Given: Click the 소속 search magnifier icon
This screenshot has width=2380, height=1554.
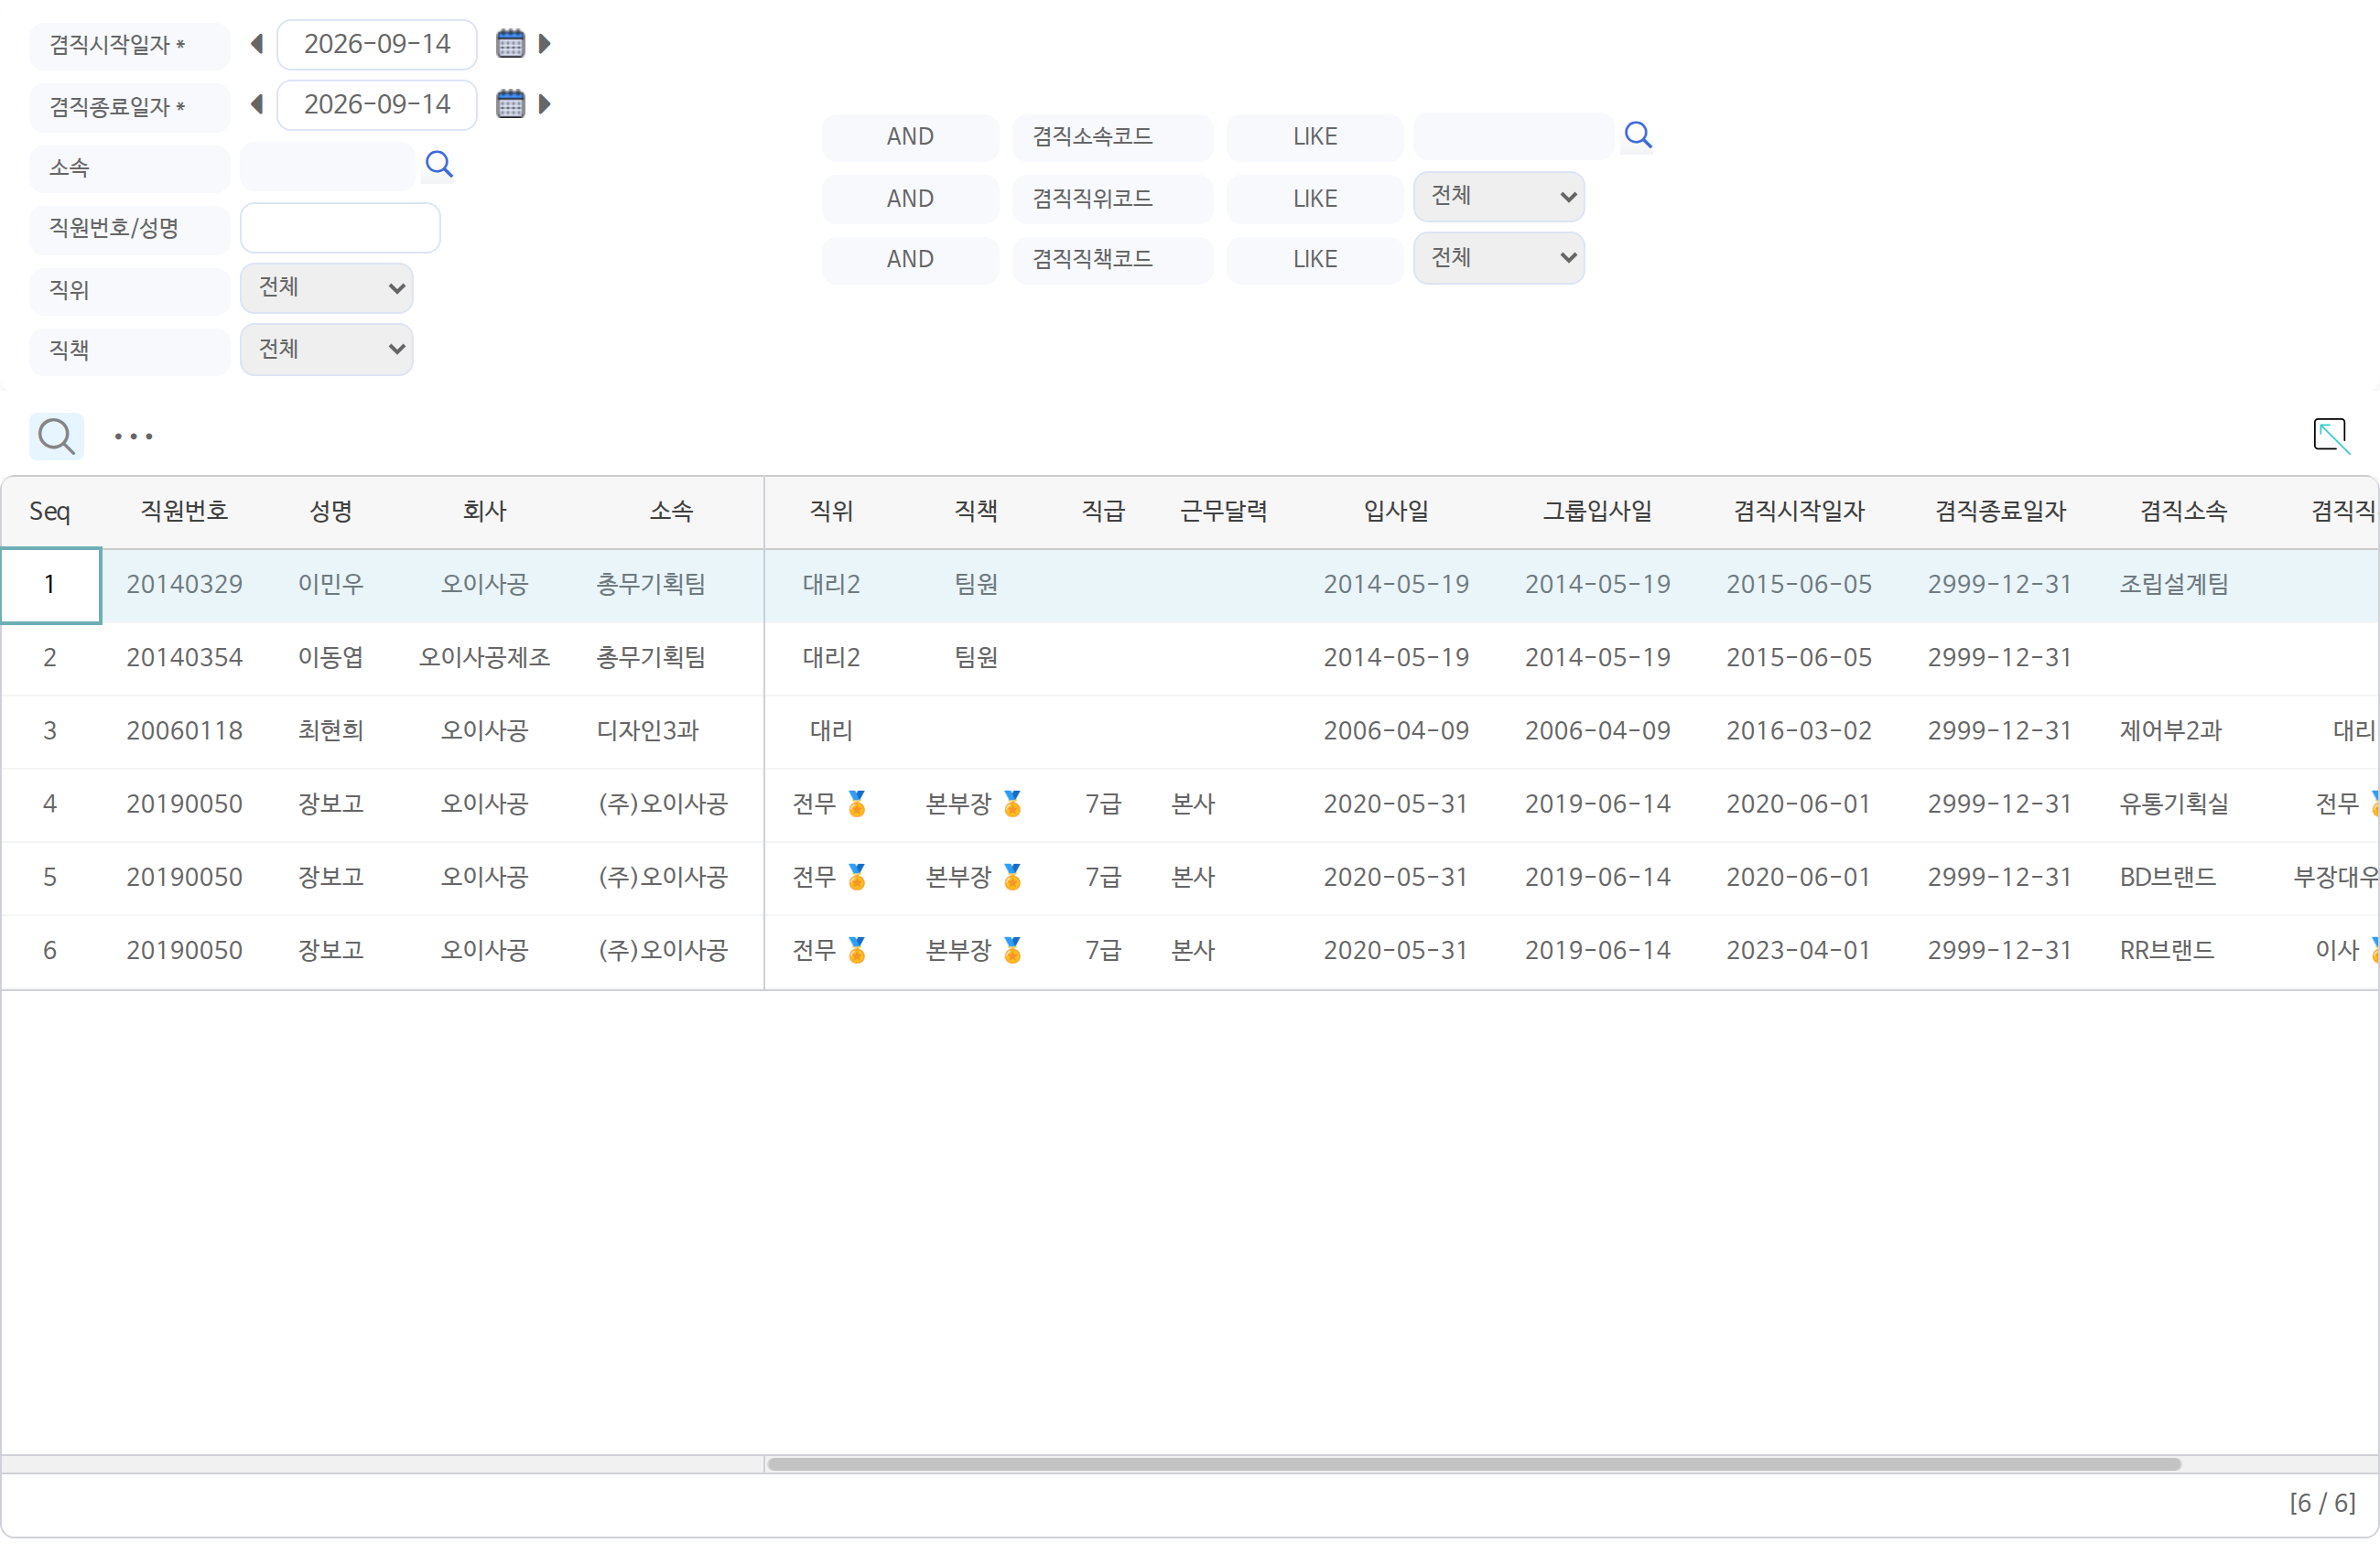Looking at the screenshot, I should pyautogui.click(x=439, y=164).
